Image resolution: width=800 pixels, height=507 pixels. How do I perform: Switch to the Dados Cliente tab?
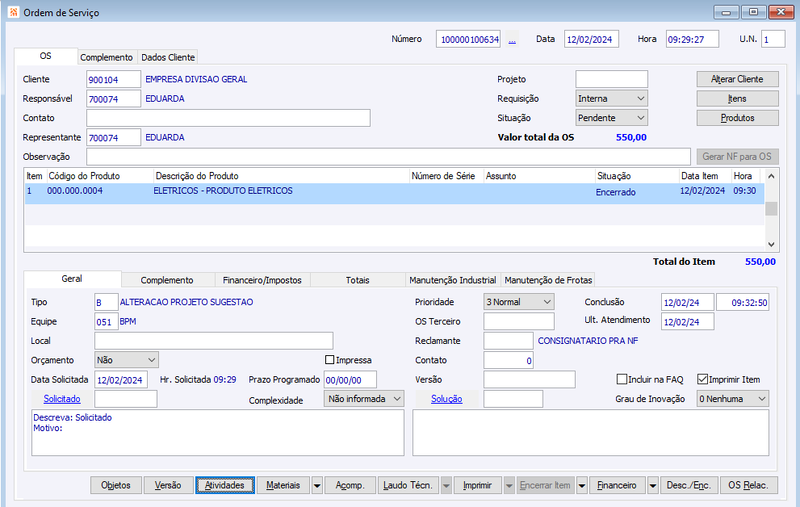(168, 57)
